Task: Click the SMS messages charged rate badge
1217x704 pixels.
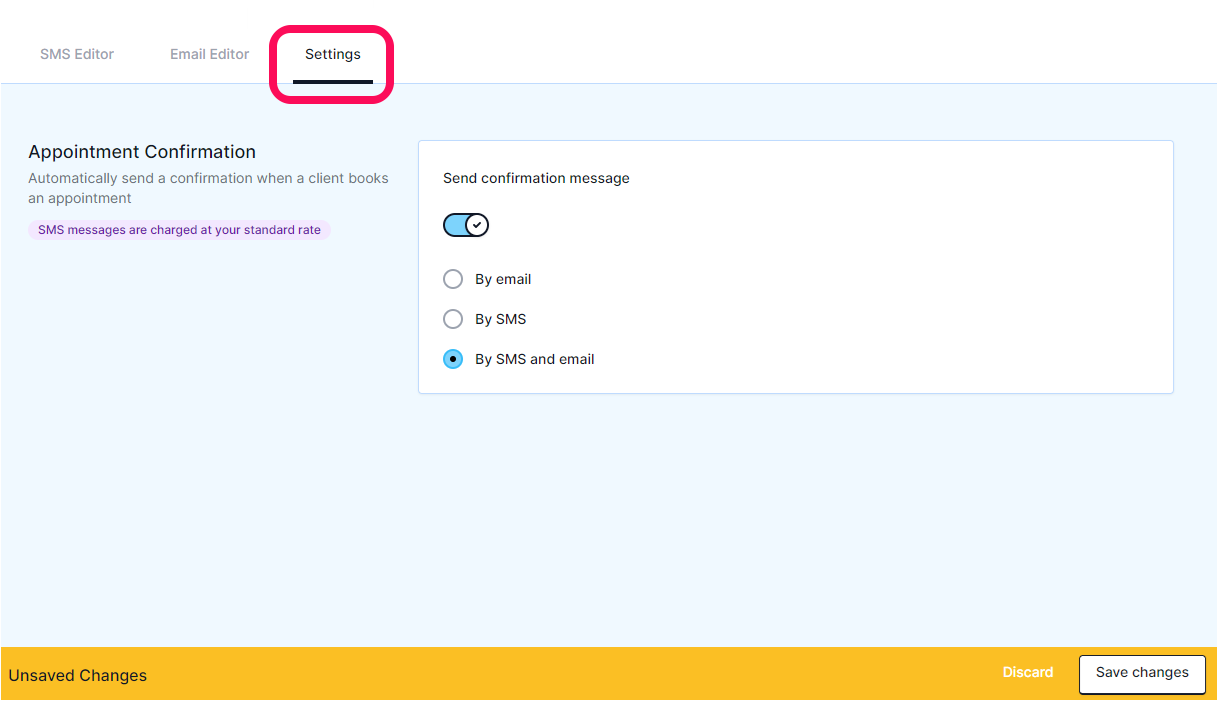Action: tap(179, 230)
